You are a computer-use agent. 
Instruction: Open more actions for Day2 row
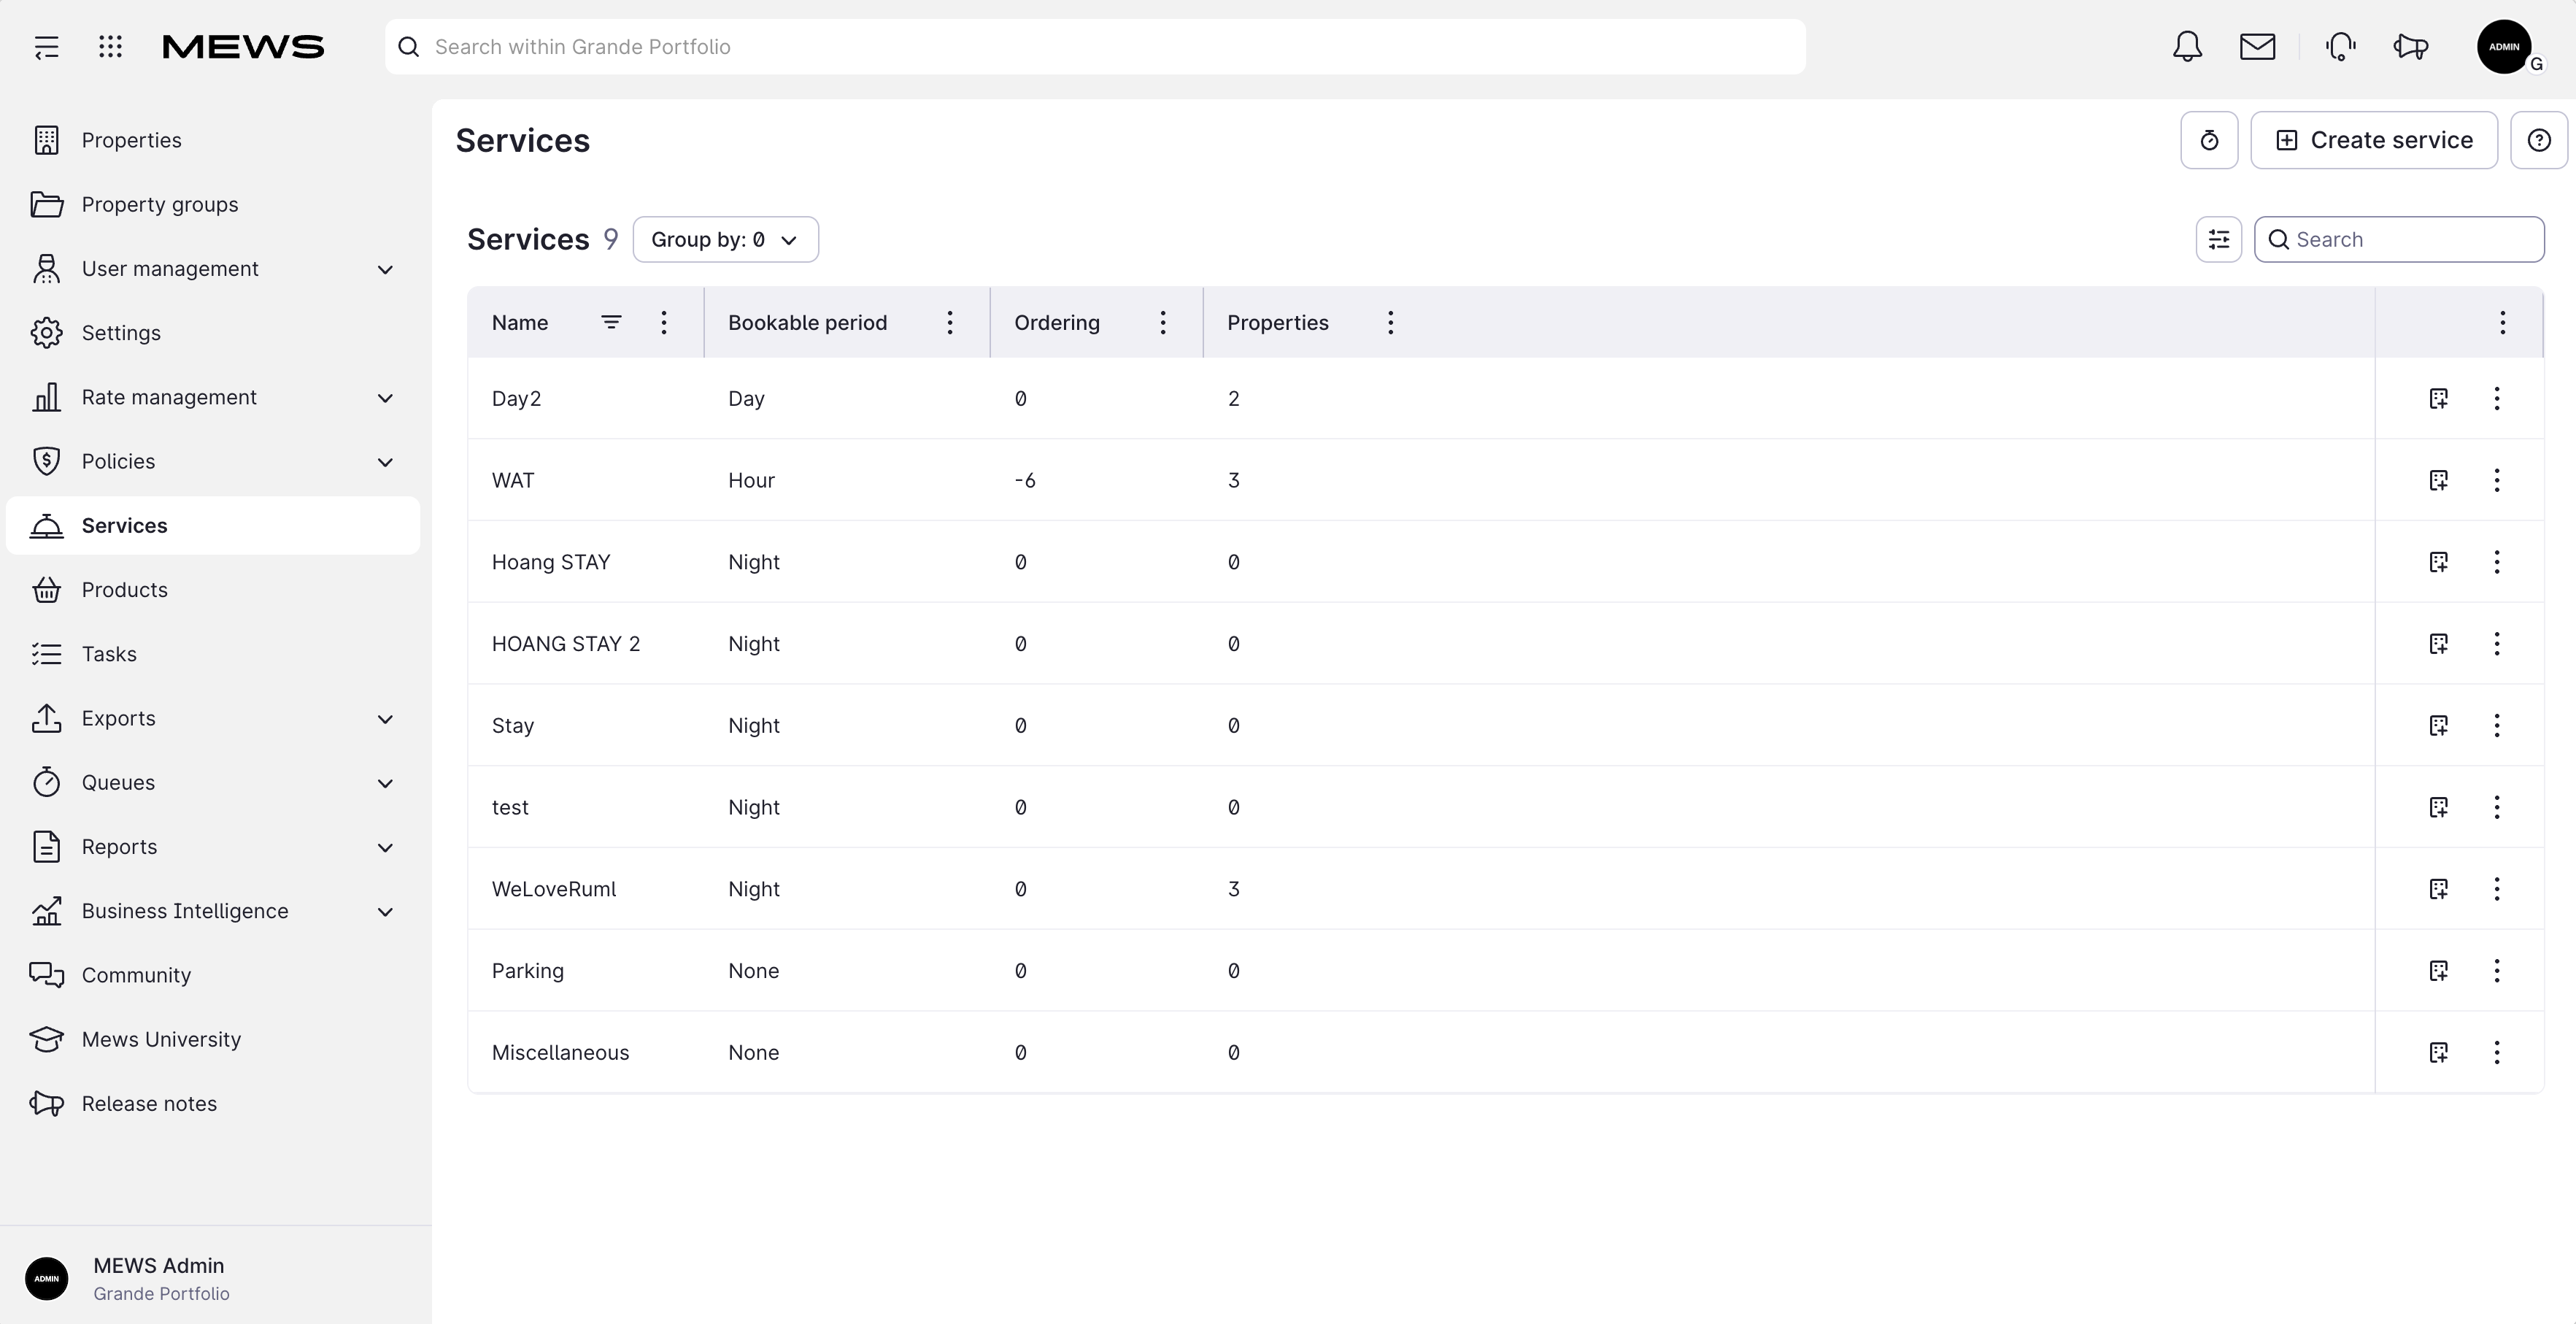2496,398
